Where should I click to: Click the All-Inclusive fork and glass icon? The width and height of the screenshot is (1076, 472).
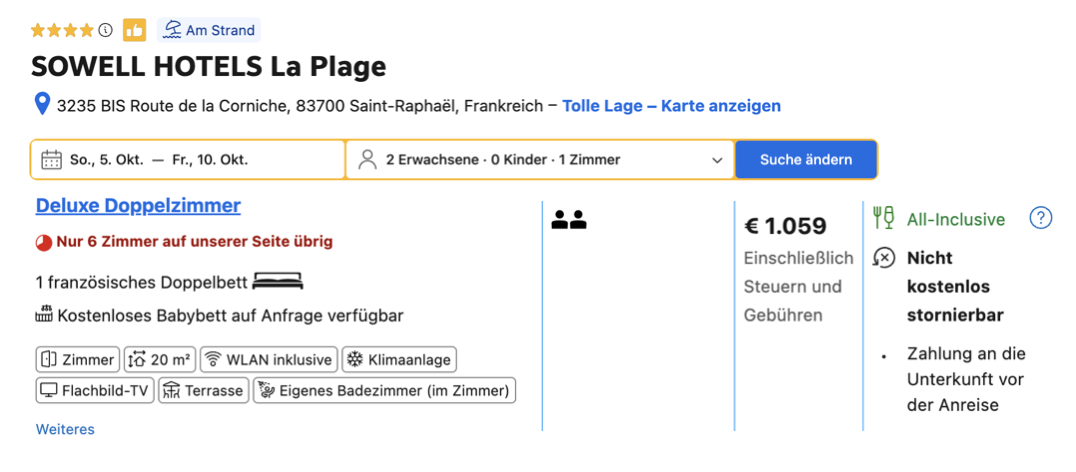click(x=884, y=217)
